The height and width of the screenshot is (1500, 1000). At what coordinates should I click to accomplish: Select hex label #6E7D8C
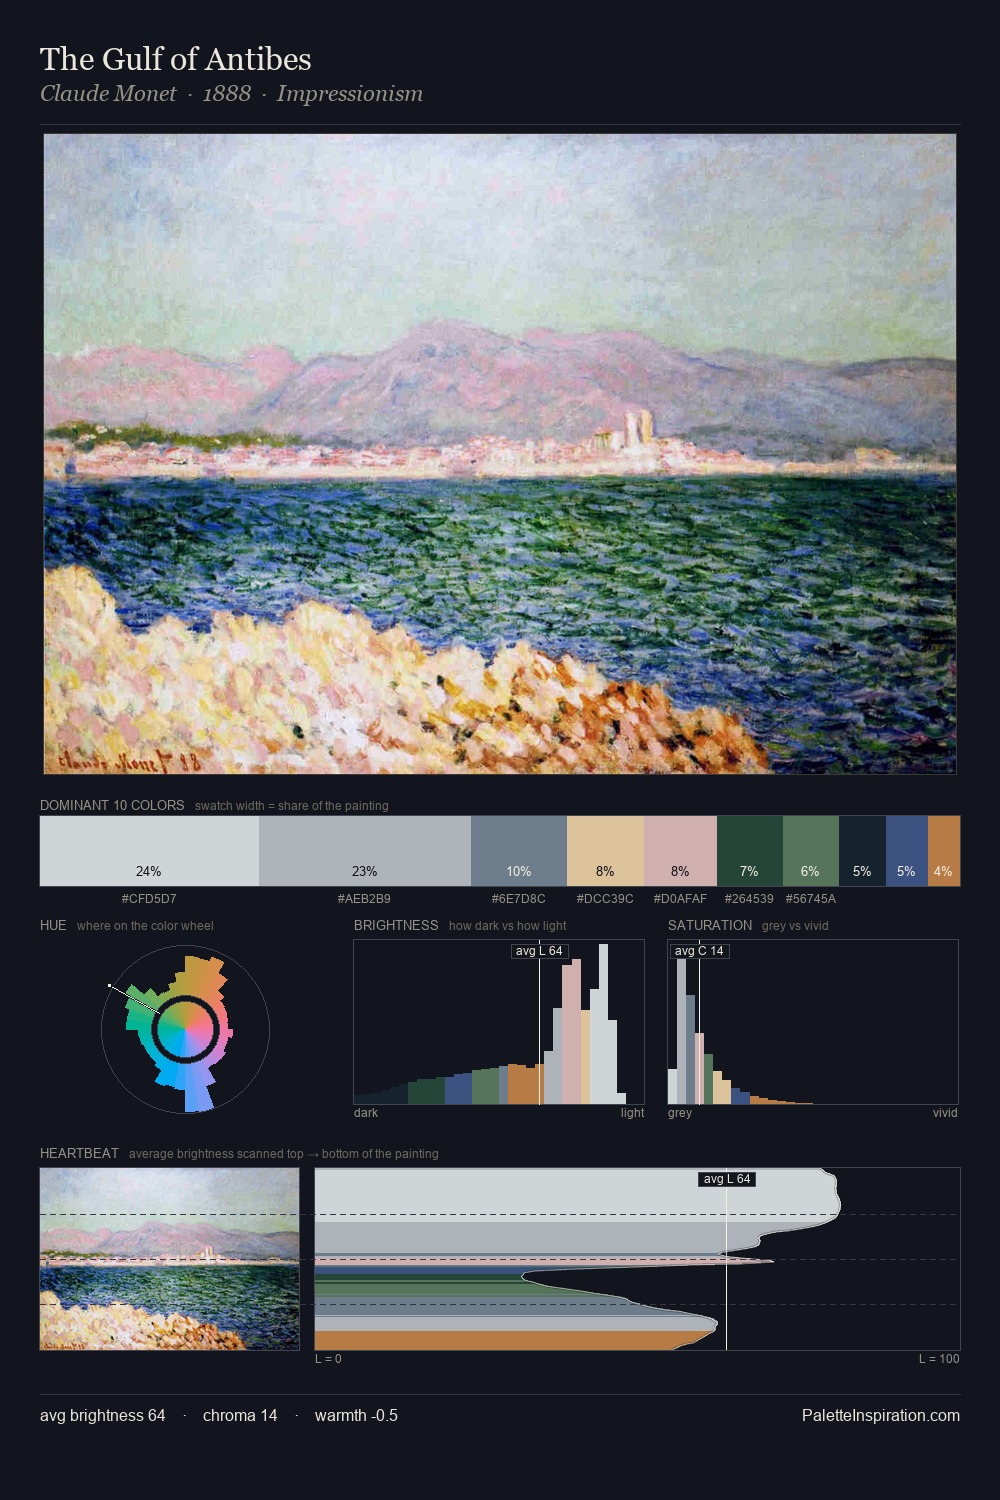click(x=518, y=899)
